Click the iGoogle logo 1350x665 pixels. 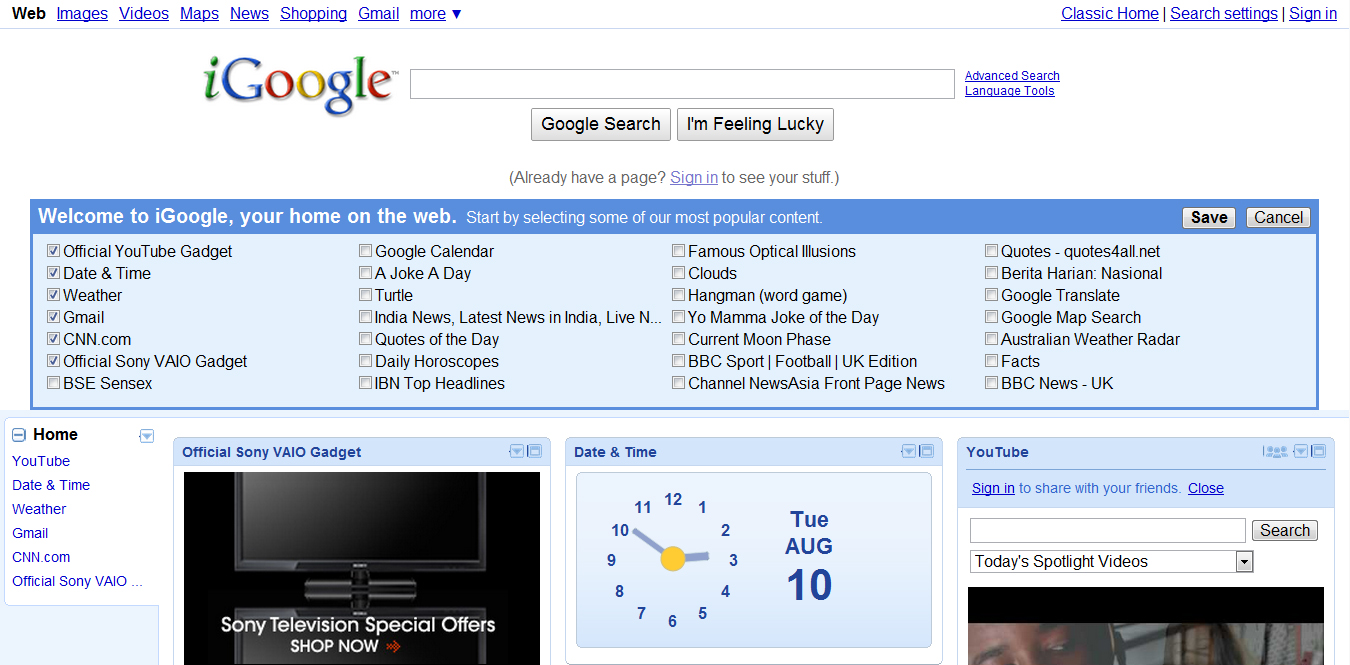click(x=301, y=86)
